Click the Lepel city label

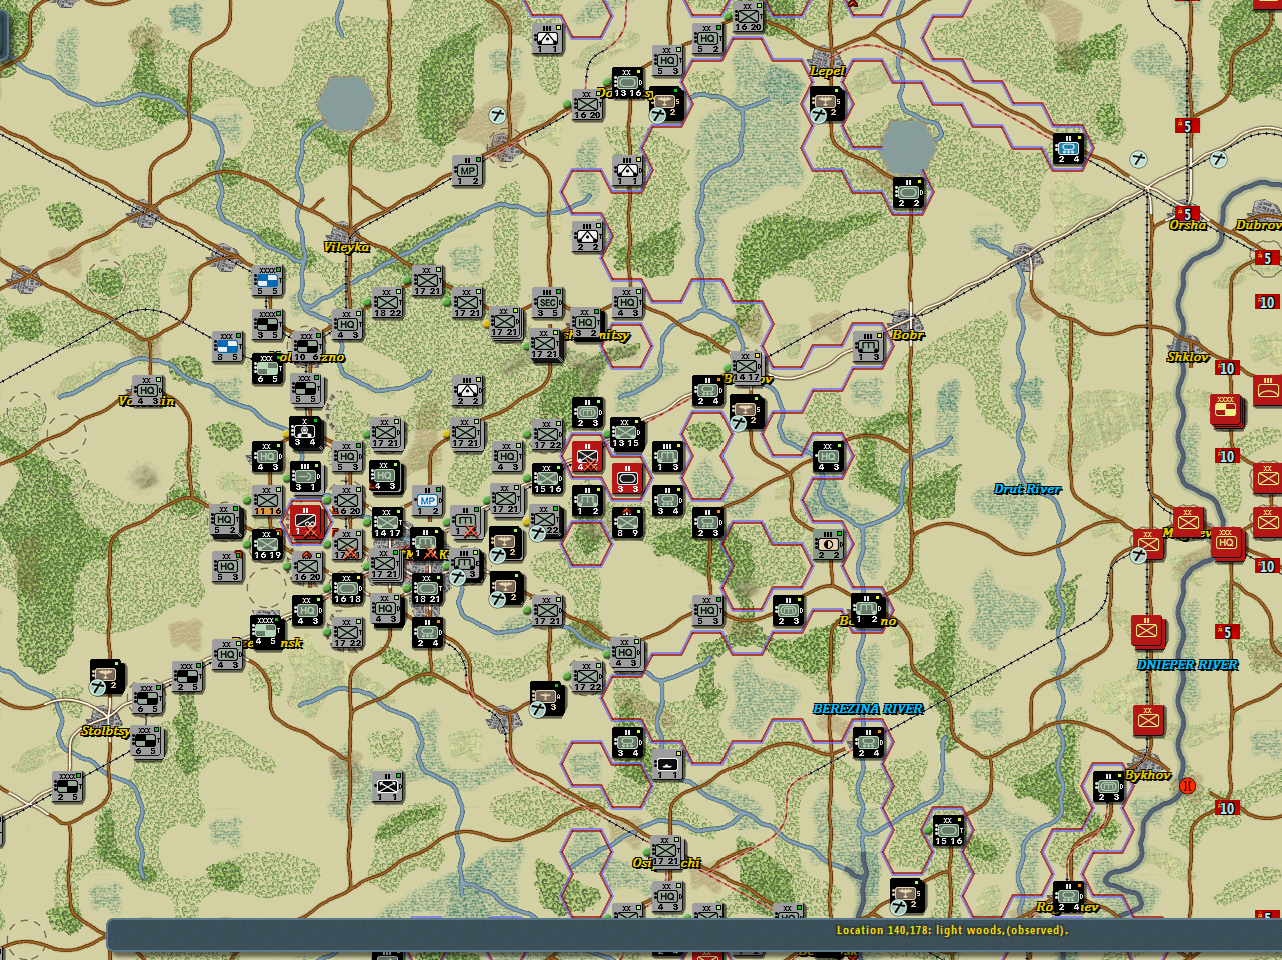[827, 71]
